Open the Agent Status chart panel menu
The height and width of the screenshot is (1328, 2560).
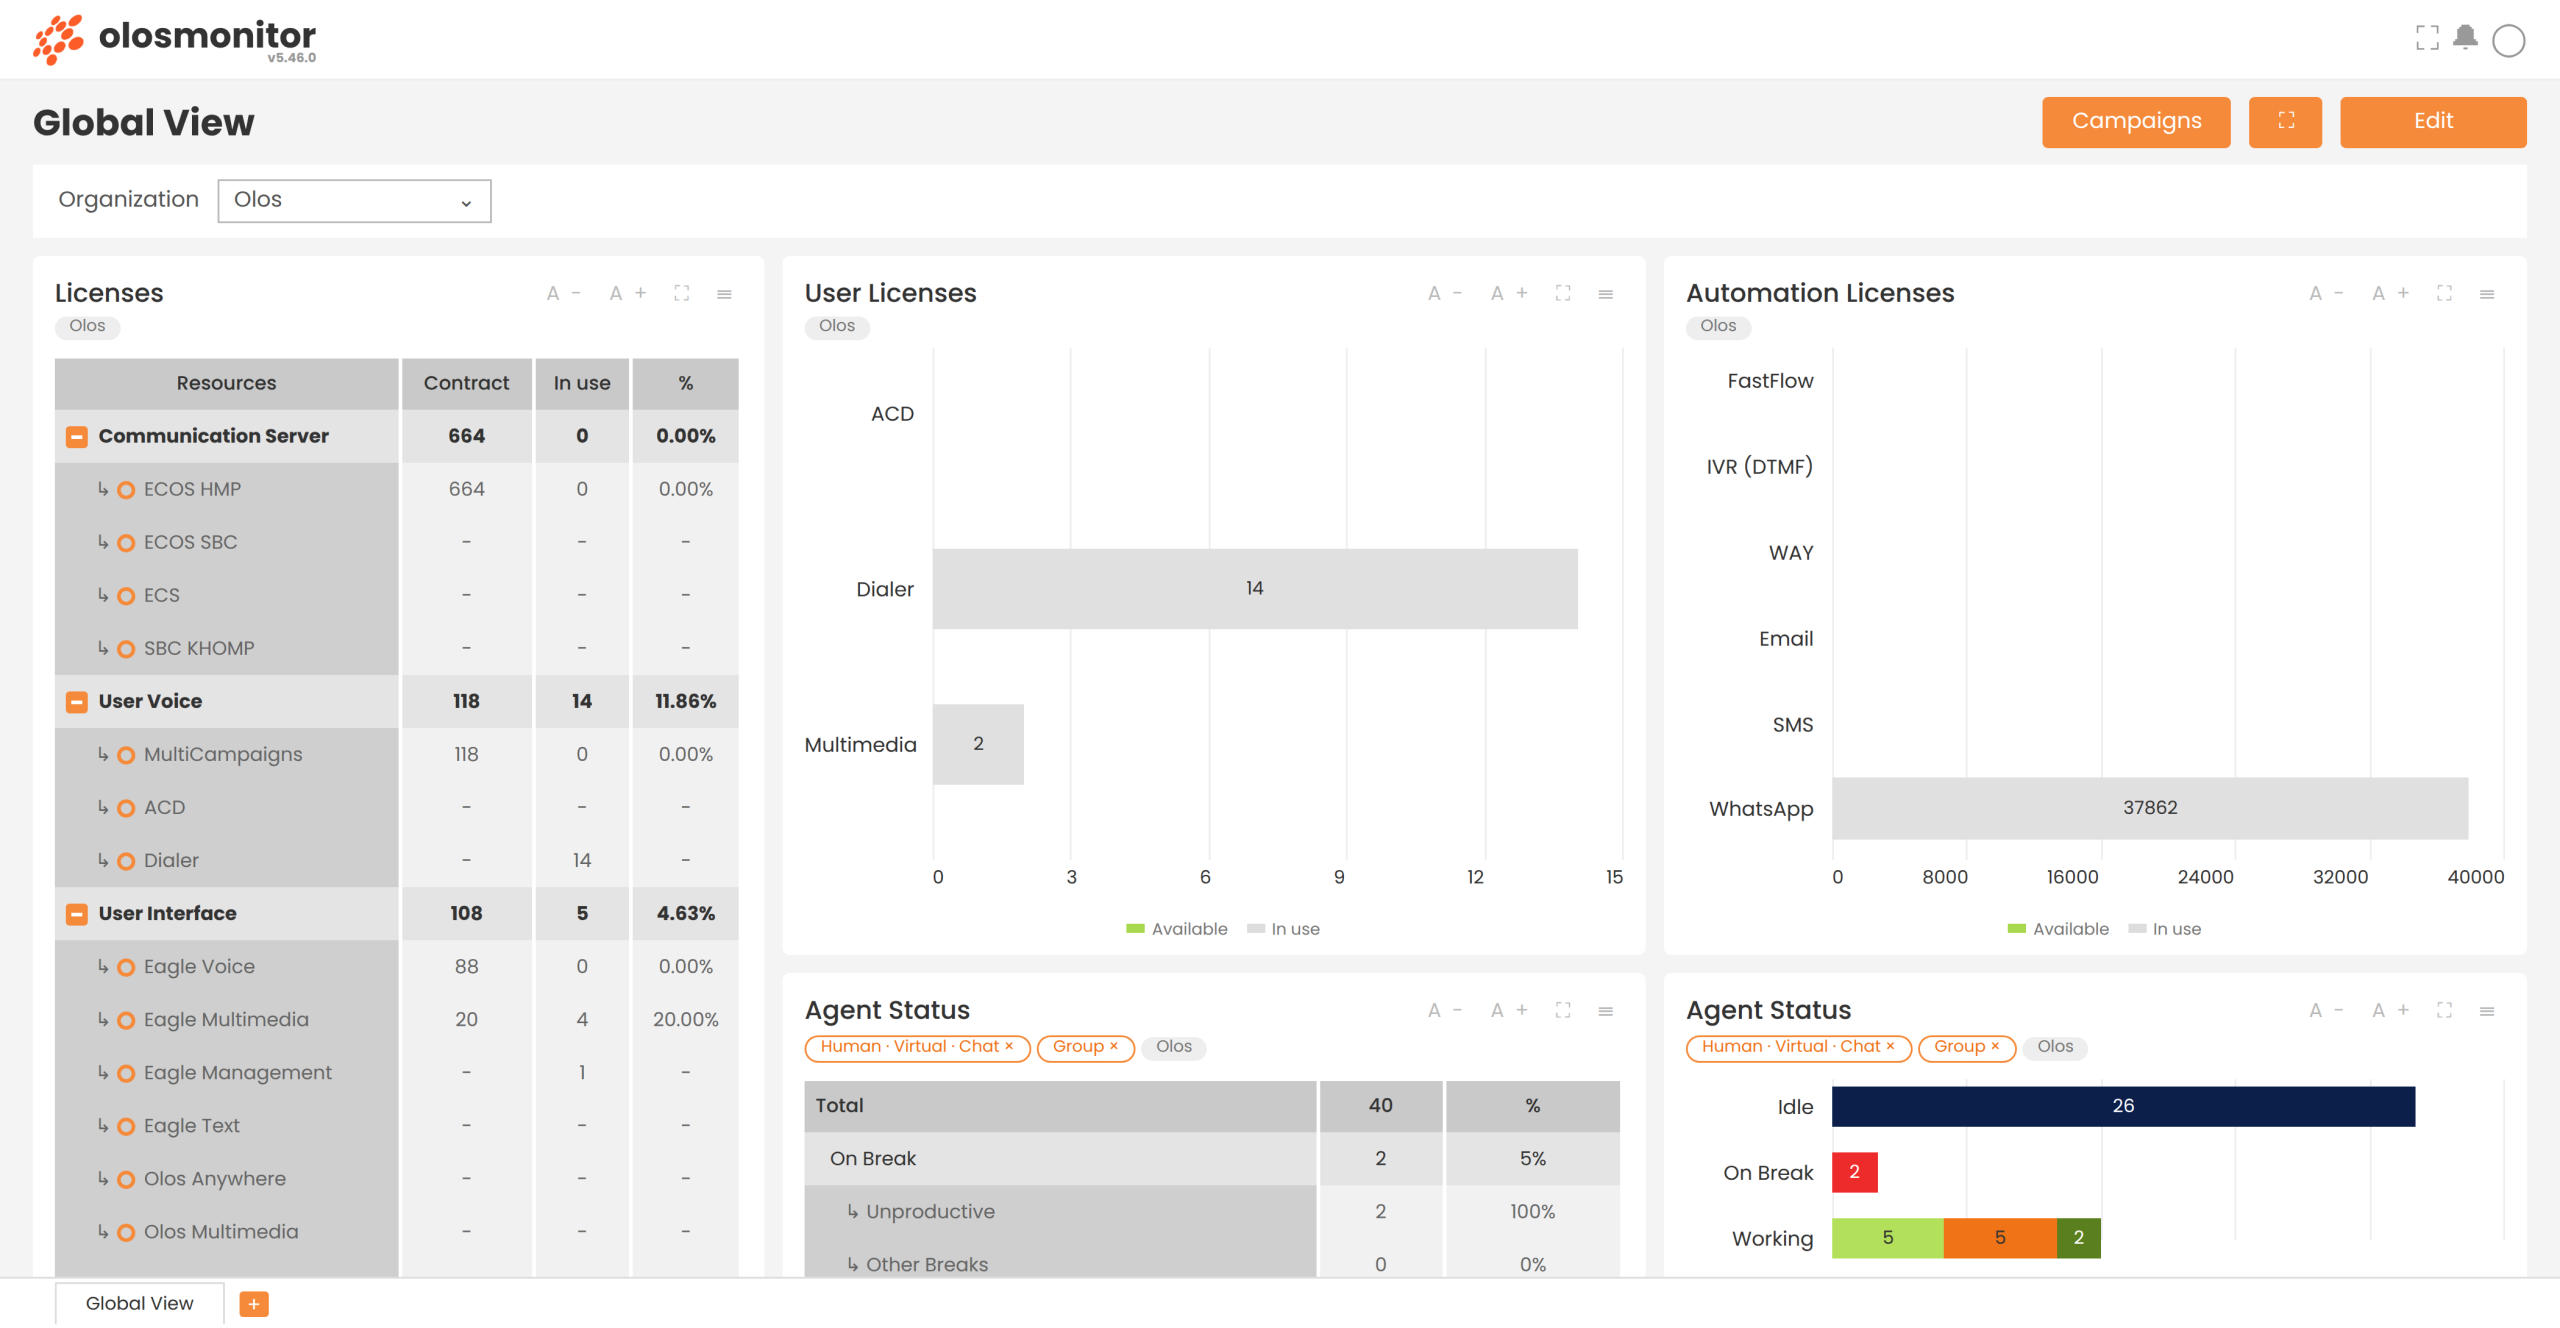(2487, 1011)
